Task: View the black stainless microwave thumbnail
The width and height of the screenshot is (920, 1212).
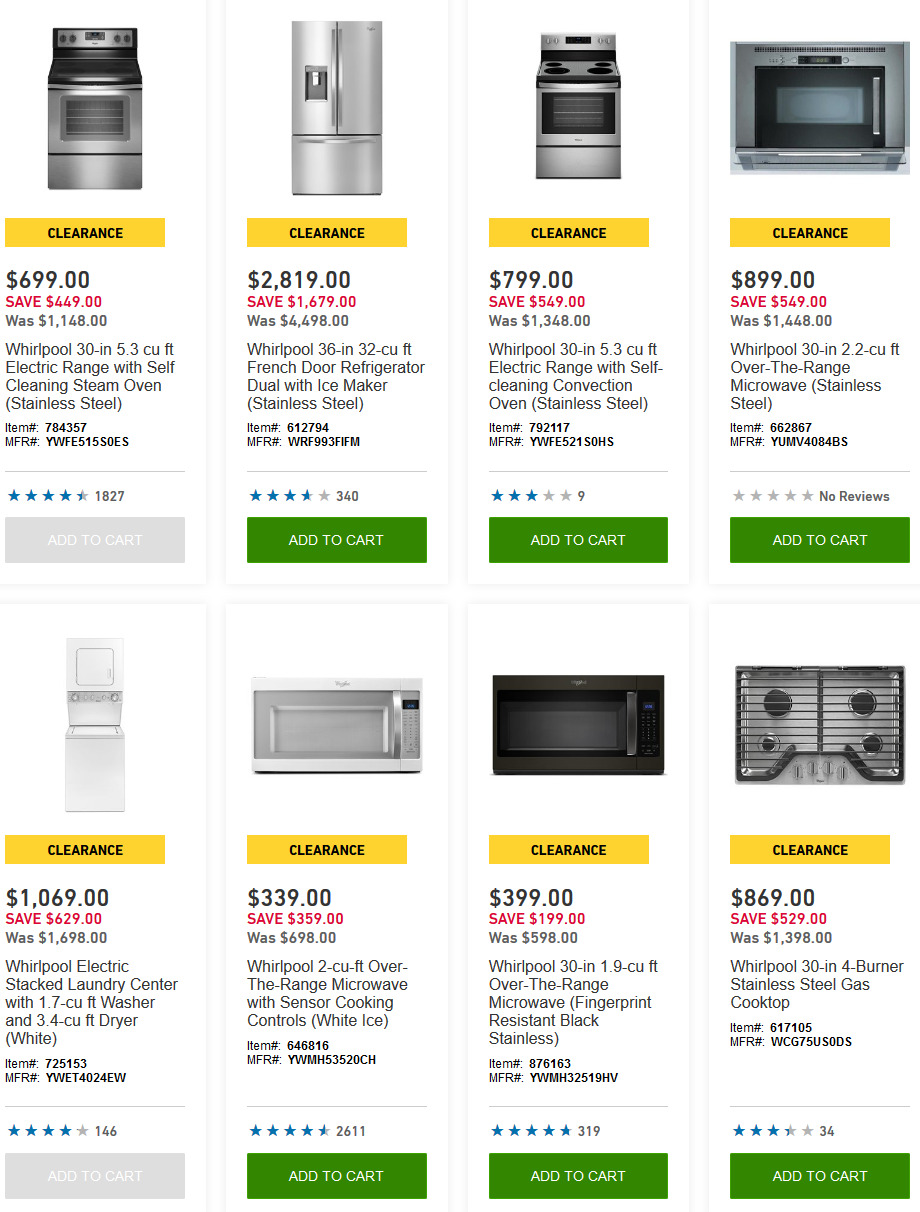Action: tap(578, 724)
